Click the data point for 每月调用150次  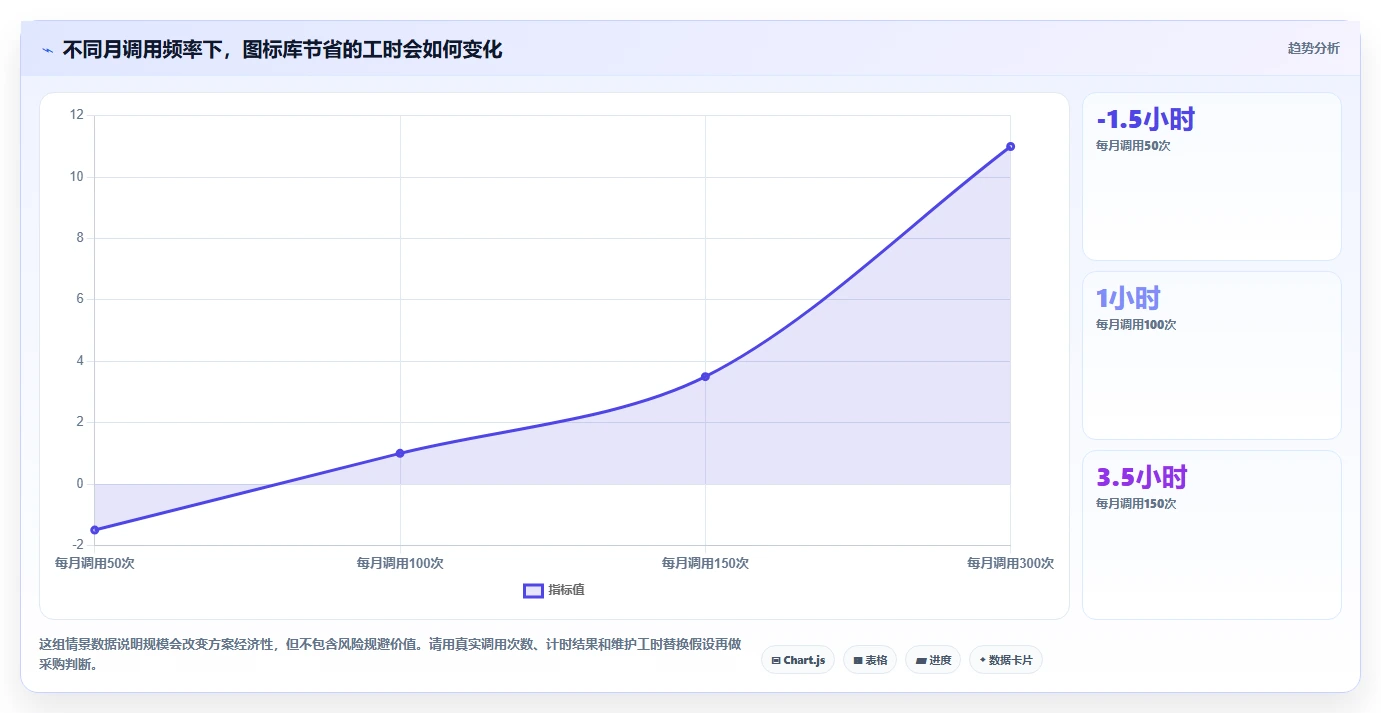pyautogui.click(x=705, y=376)
